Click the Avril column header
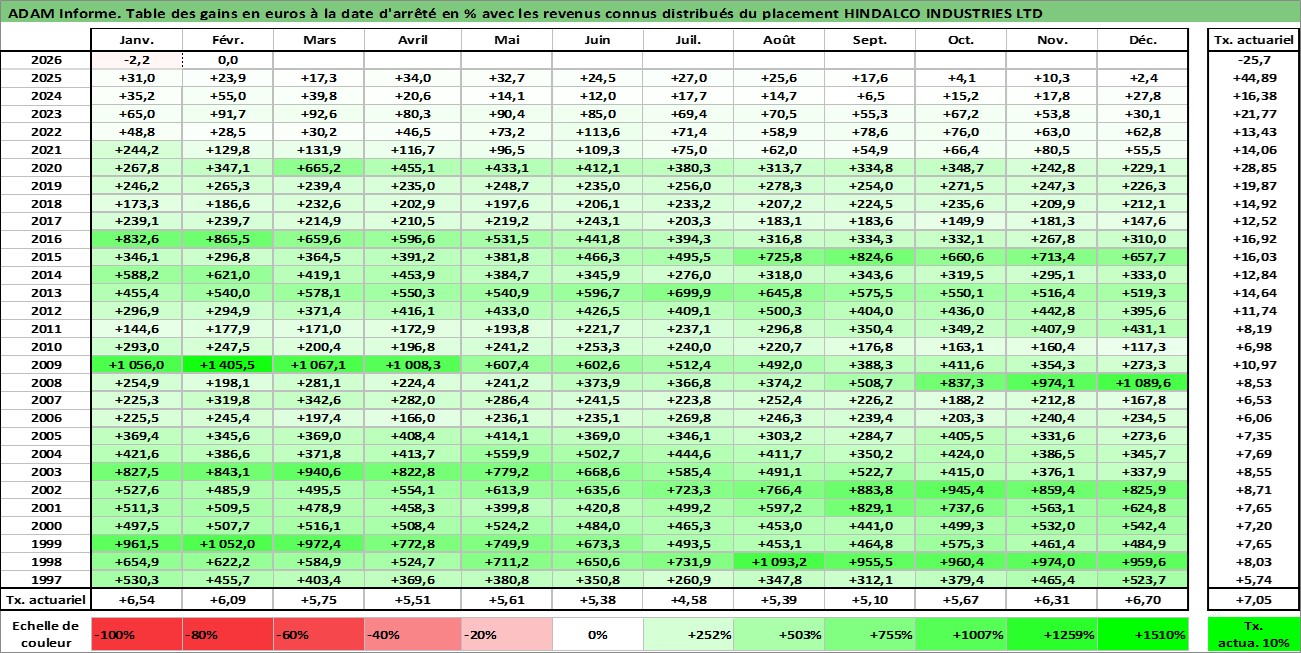This screenshot has height=653, width=1301. [412, 40]
